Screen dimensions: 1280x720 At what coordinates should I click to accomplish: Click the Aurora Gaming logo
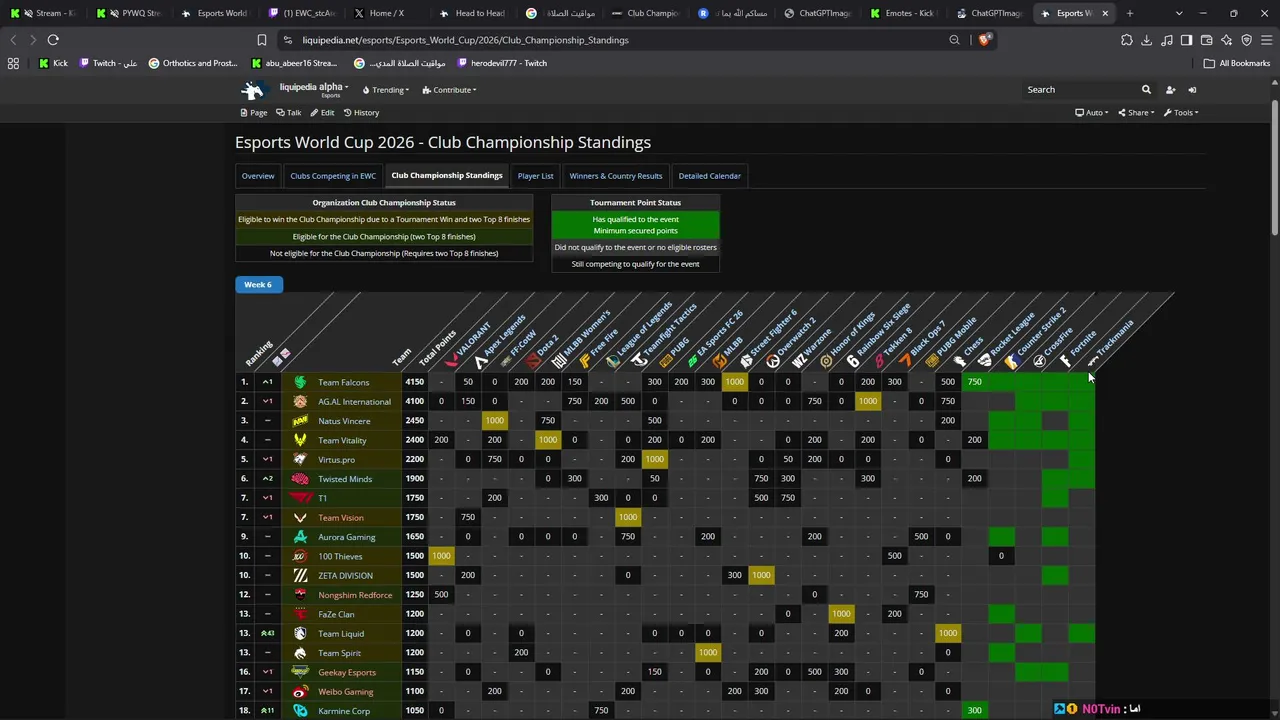tap(300, 537)
